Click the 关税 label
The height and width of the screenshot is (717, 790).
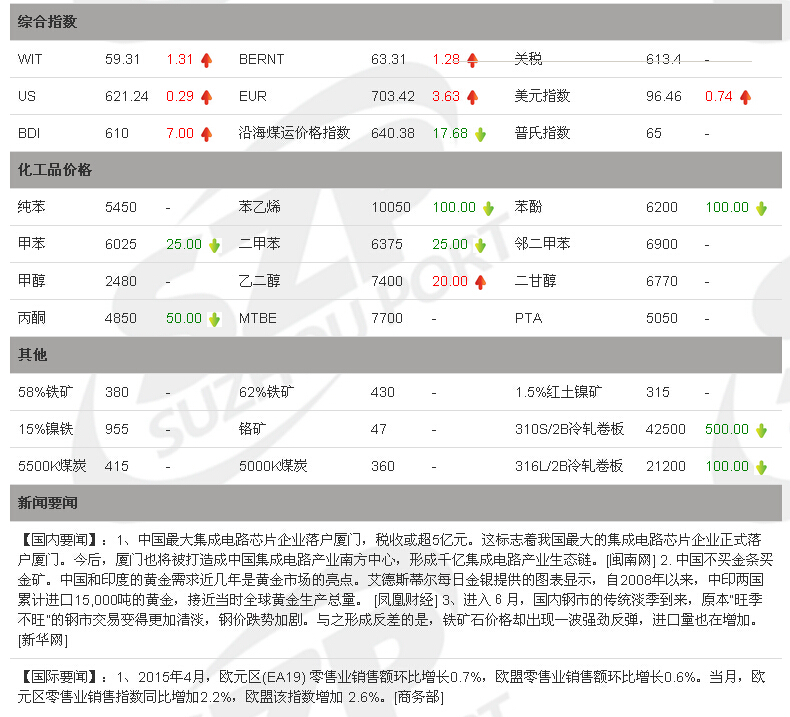[528, 59]
